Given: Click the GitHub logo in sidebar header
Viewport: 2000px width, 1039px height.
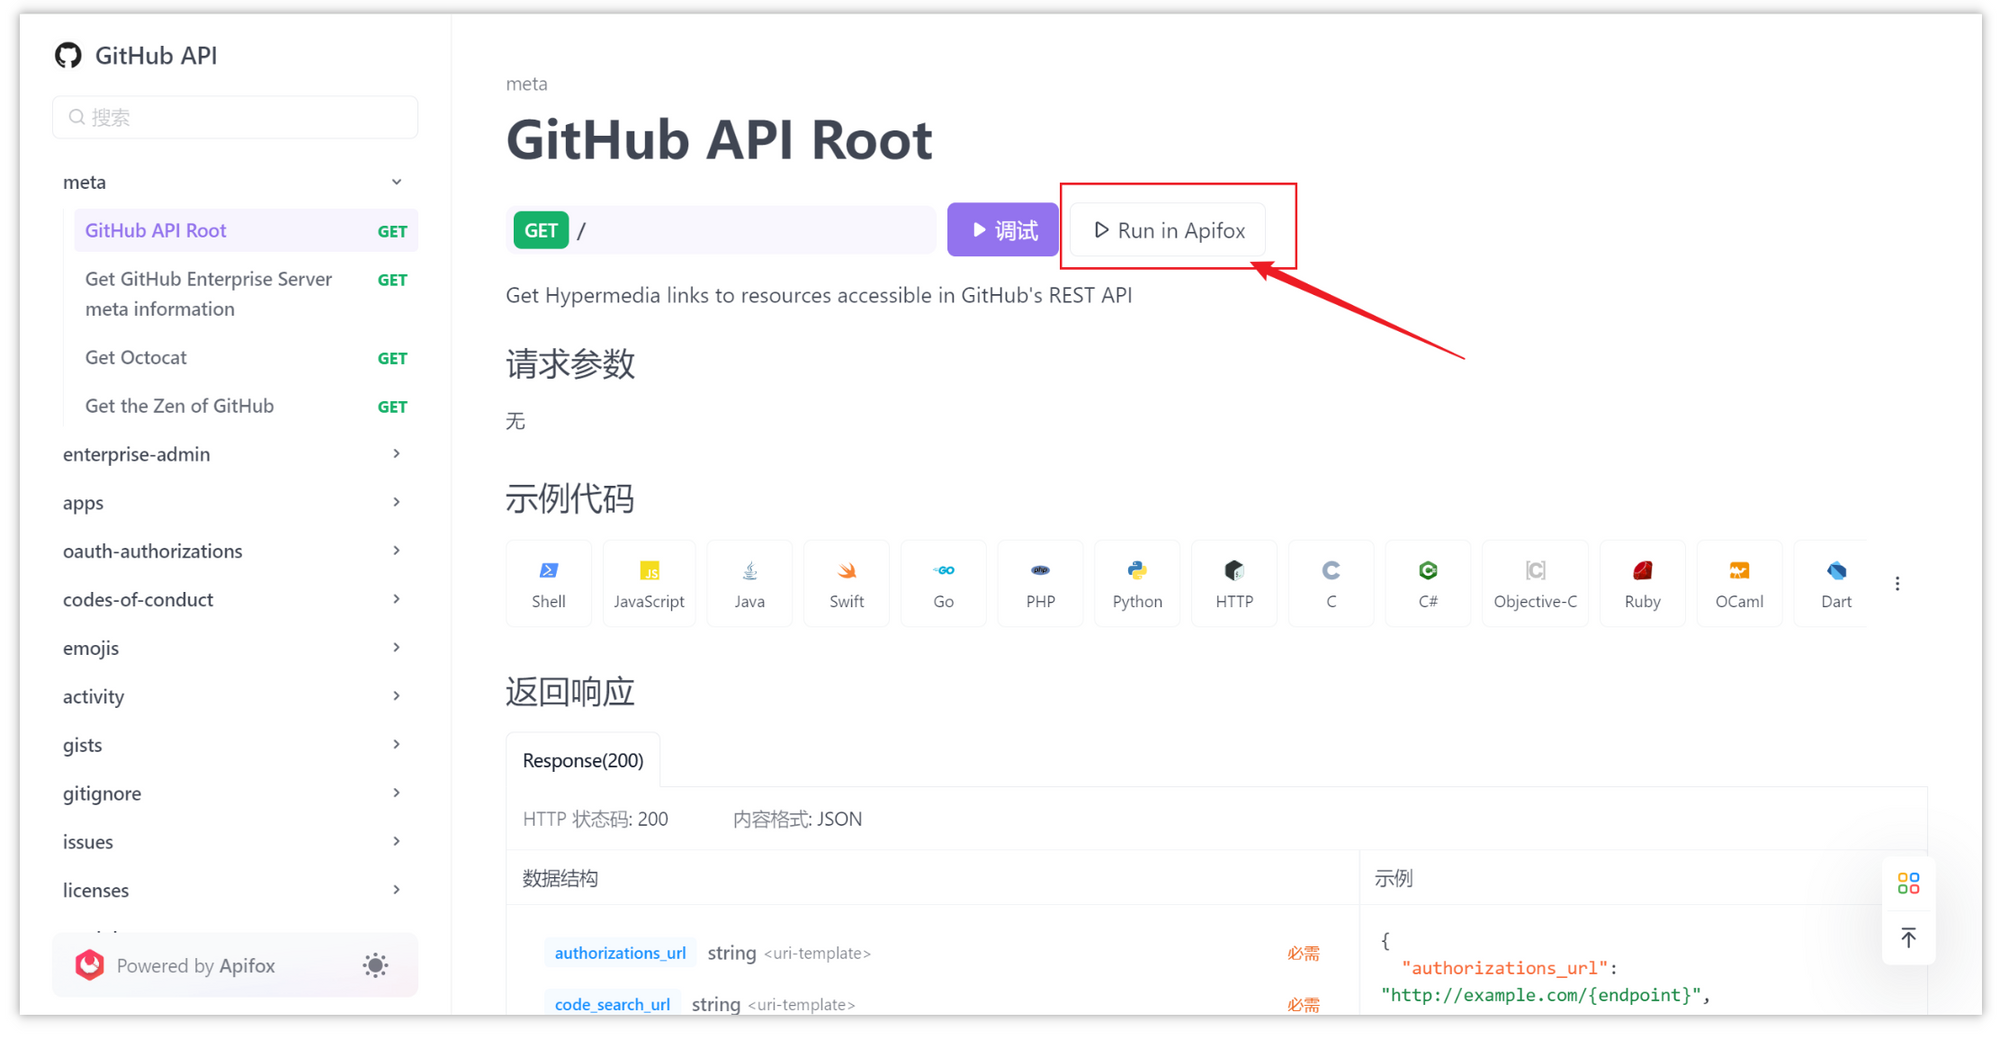Looking at the screenshot, I should click(68, 55).
